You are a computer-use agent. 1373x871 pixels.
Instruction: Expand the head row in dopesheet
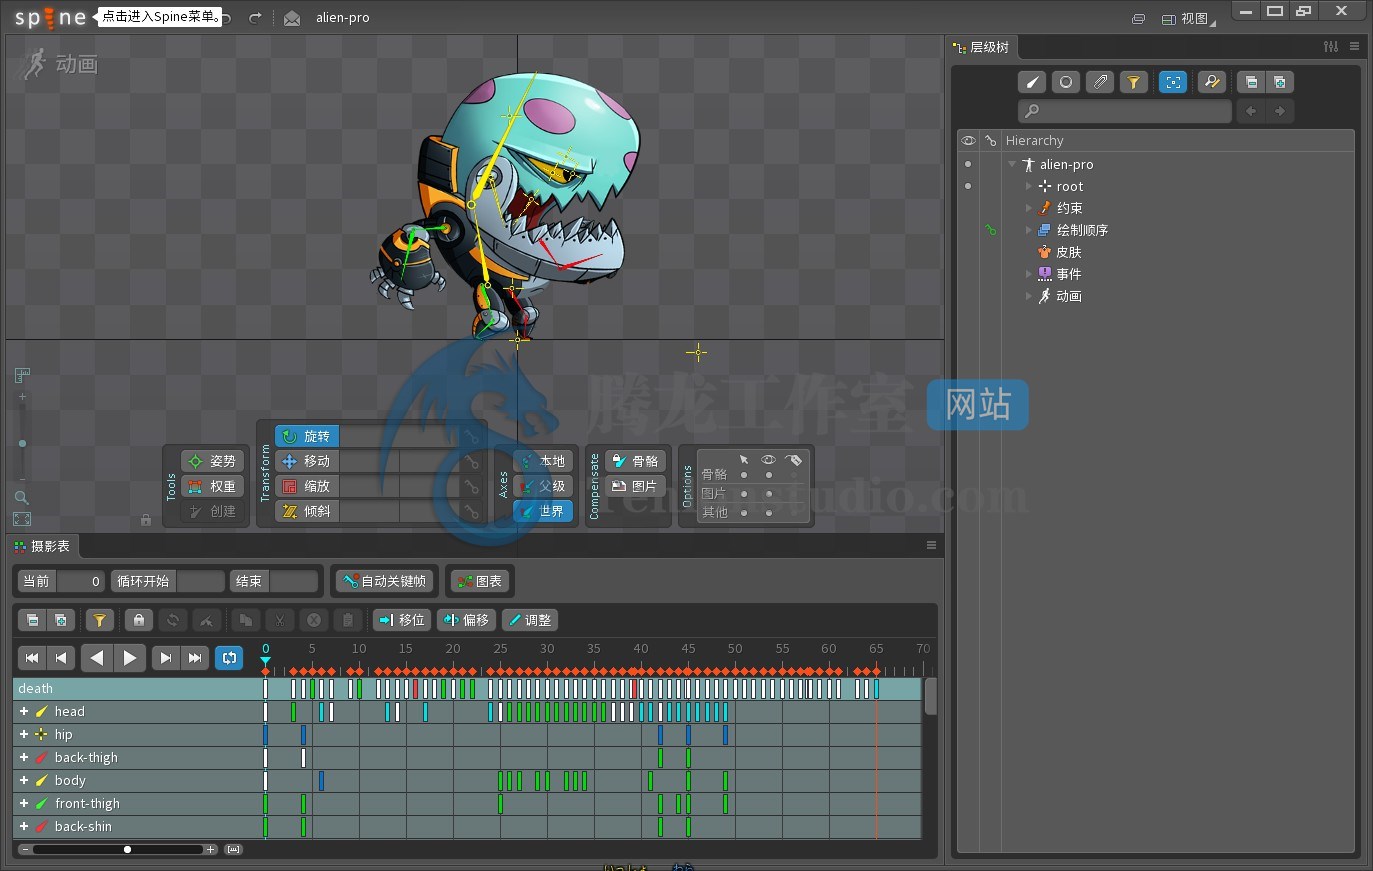[x=23, y=711]
